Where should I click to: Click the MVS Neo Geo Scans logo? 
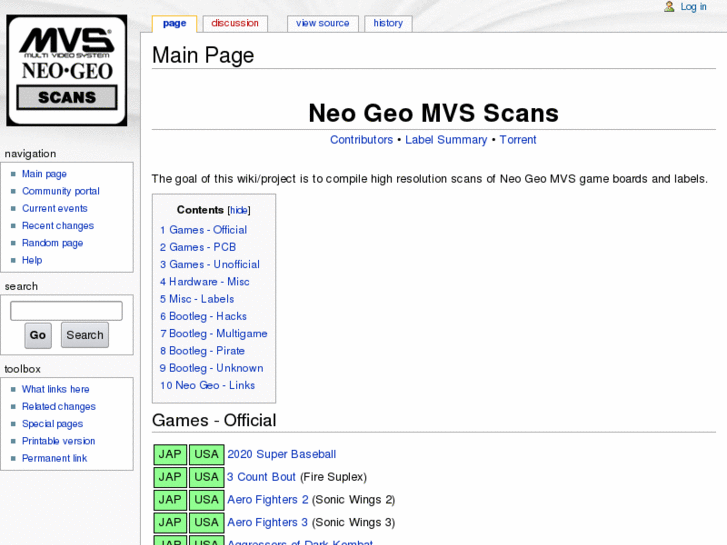67,71
